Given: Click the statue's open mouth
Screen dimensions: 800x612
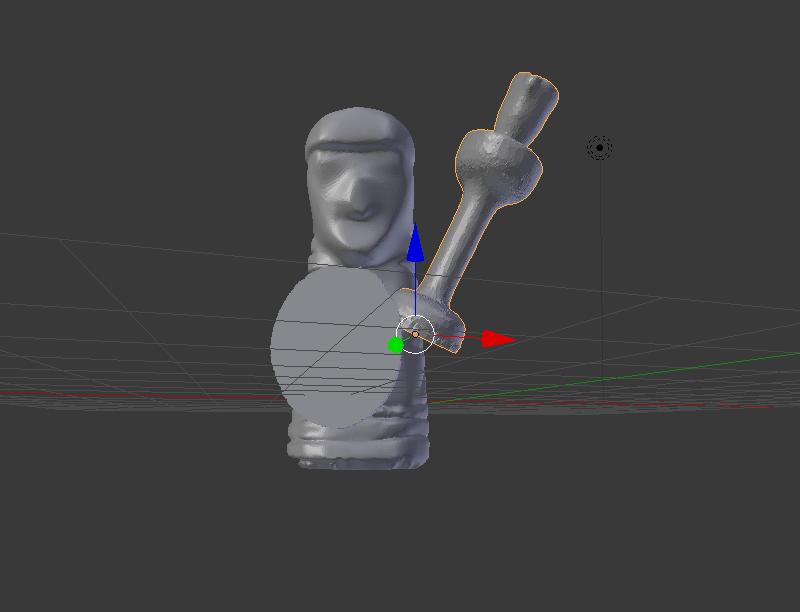Looking at the screenshot, I should tap(359, 212).
